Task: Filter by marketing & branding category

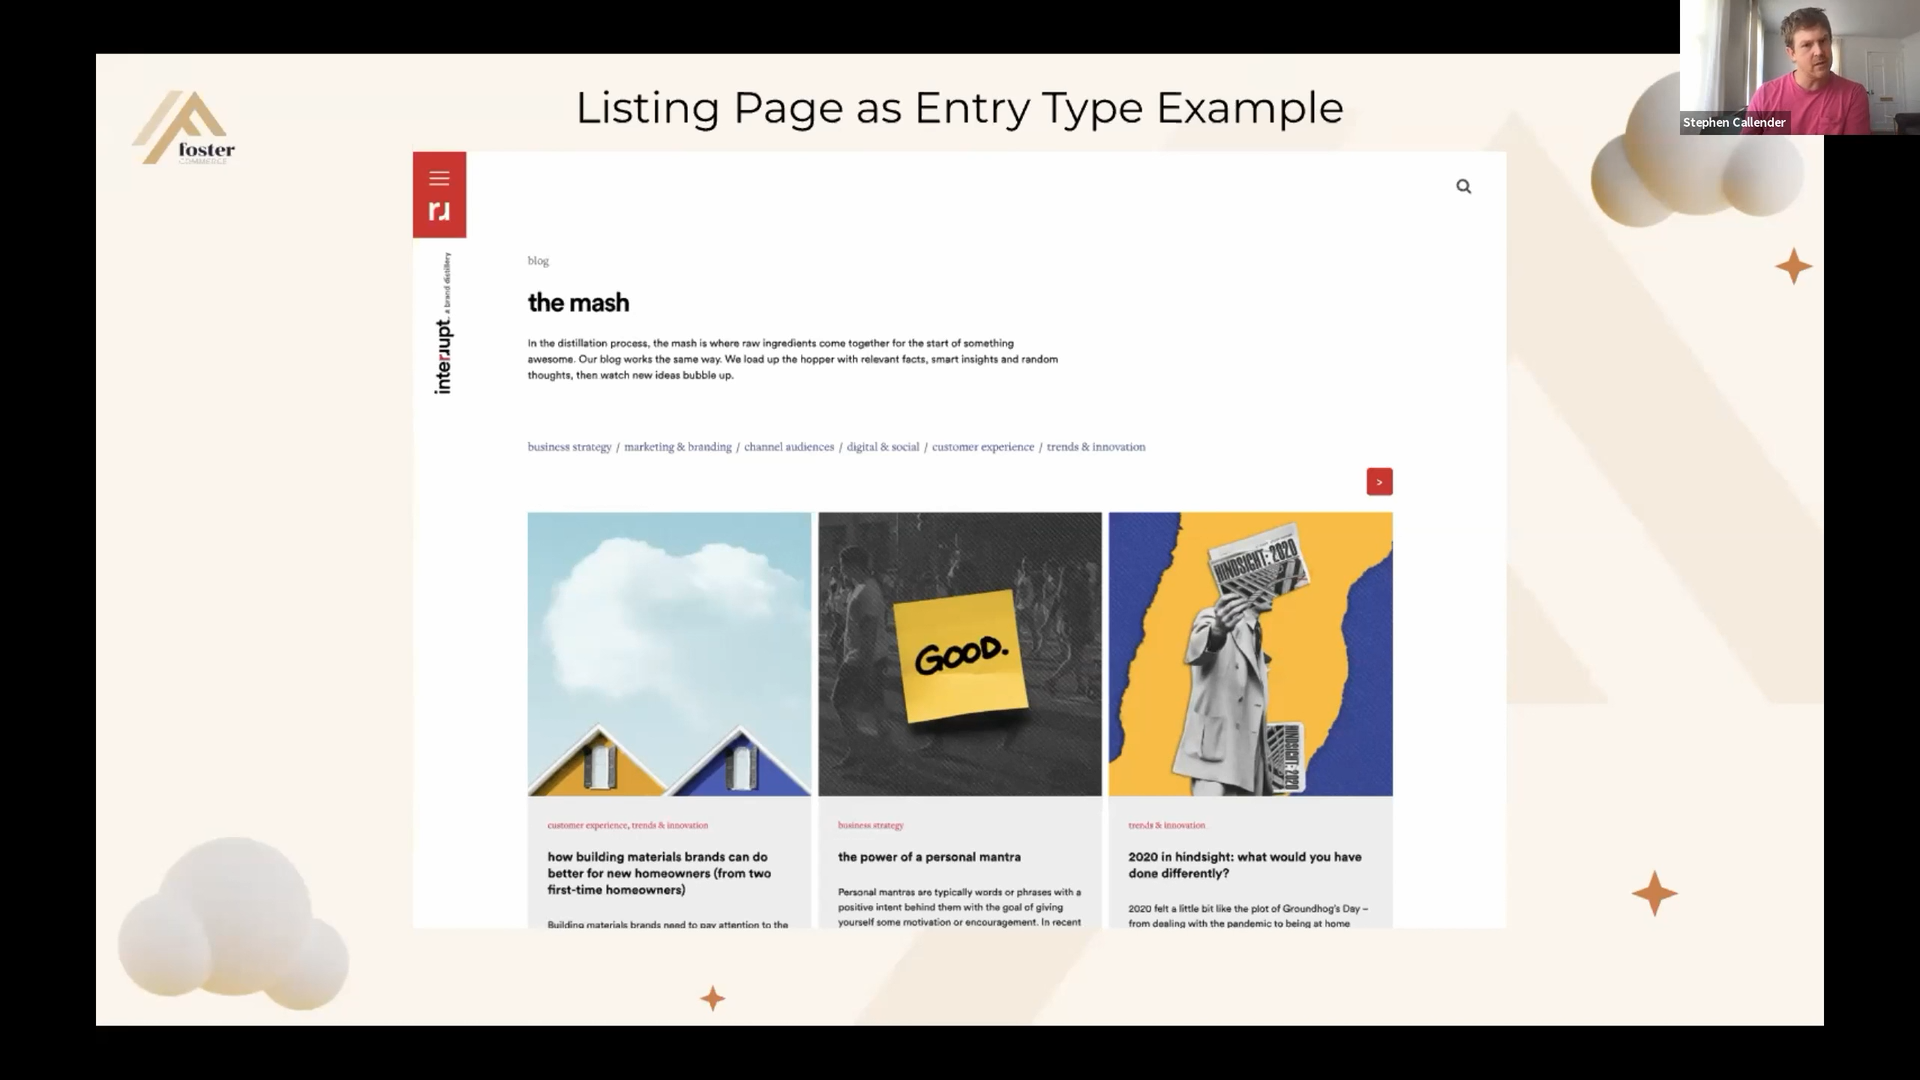Action: pyautogui.click(x=678, y=447)
